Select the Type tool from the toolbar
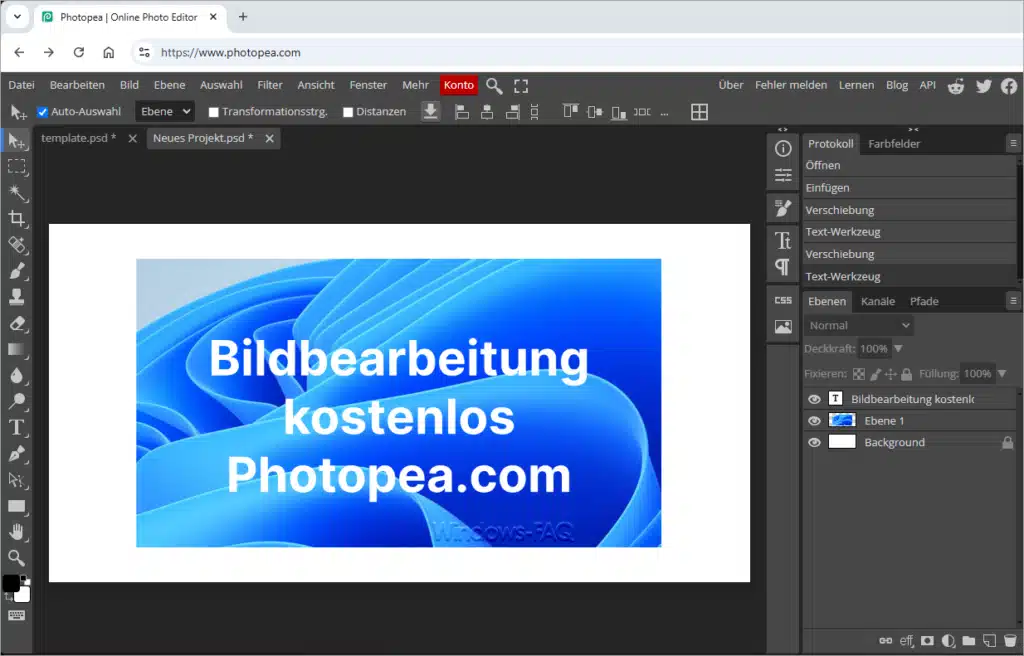 point(14,427)
